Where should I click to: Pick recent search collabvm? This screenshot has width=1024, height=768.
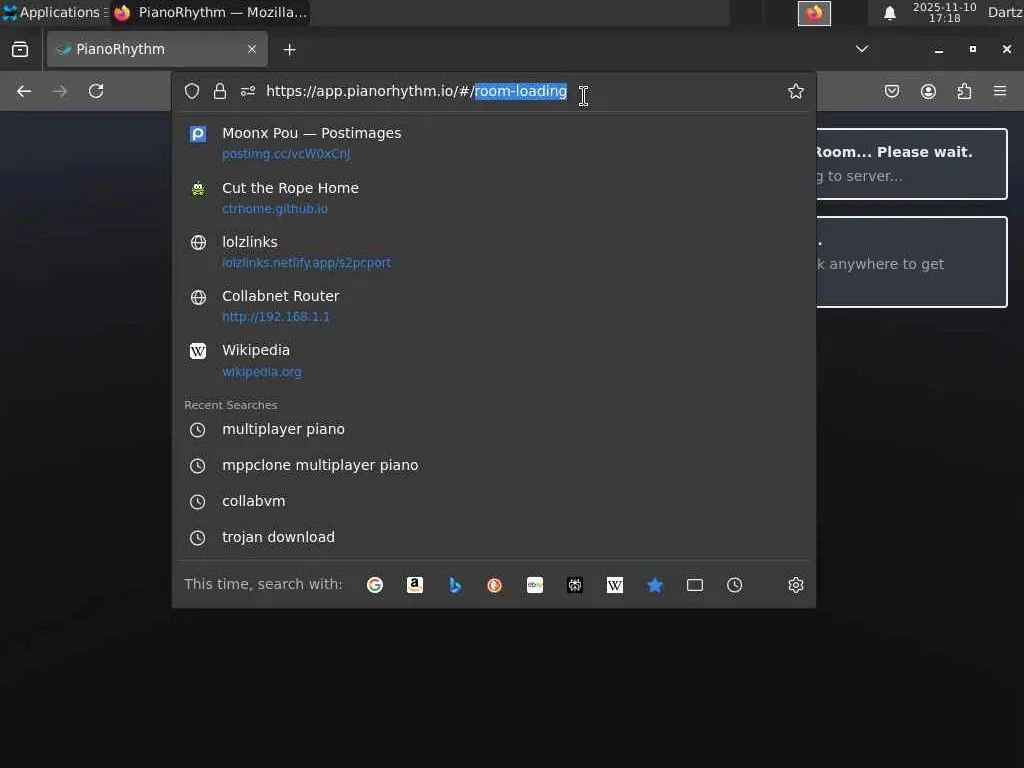pyautogui.click(x=493, y=502)
